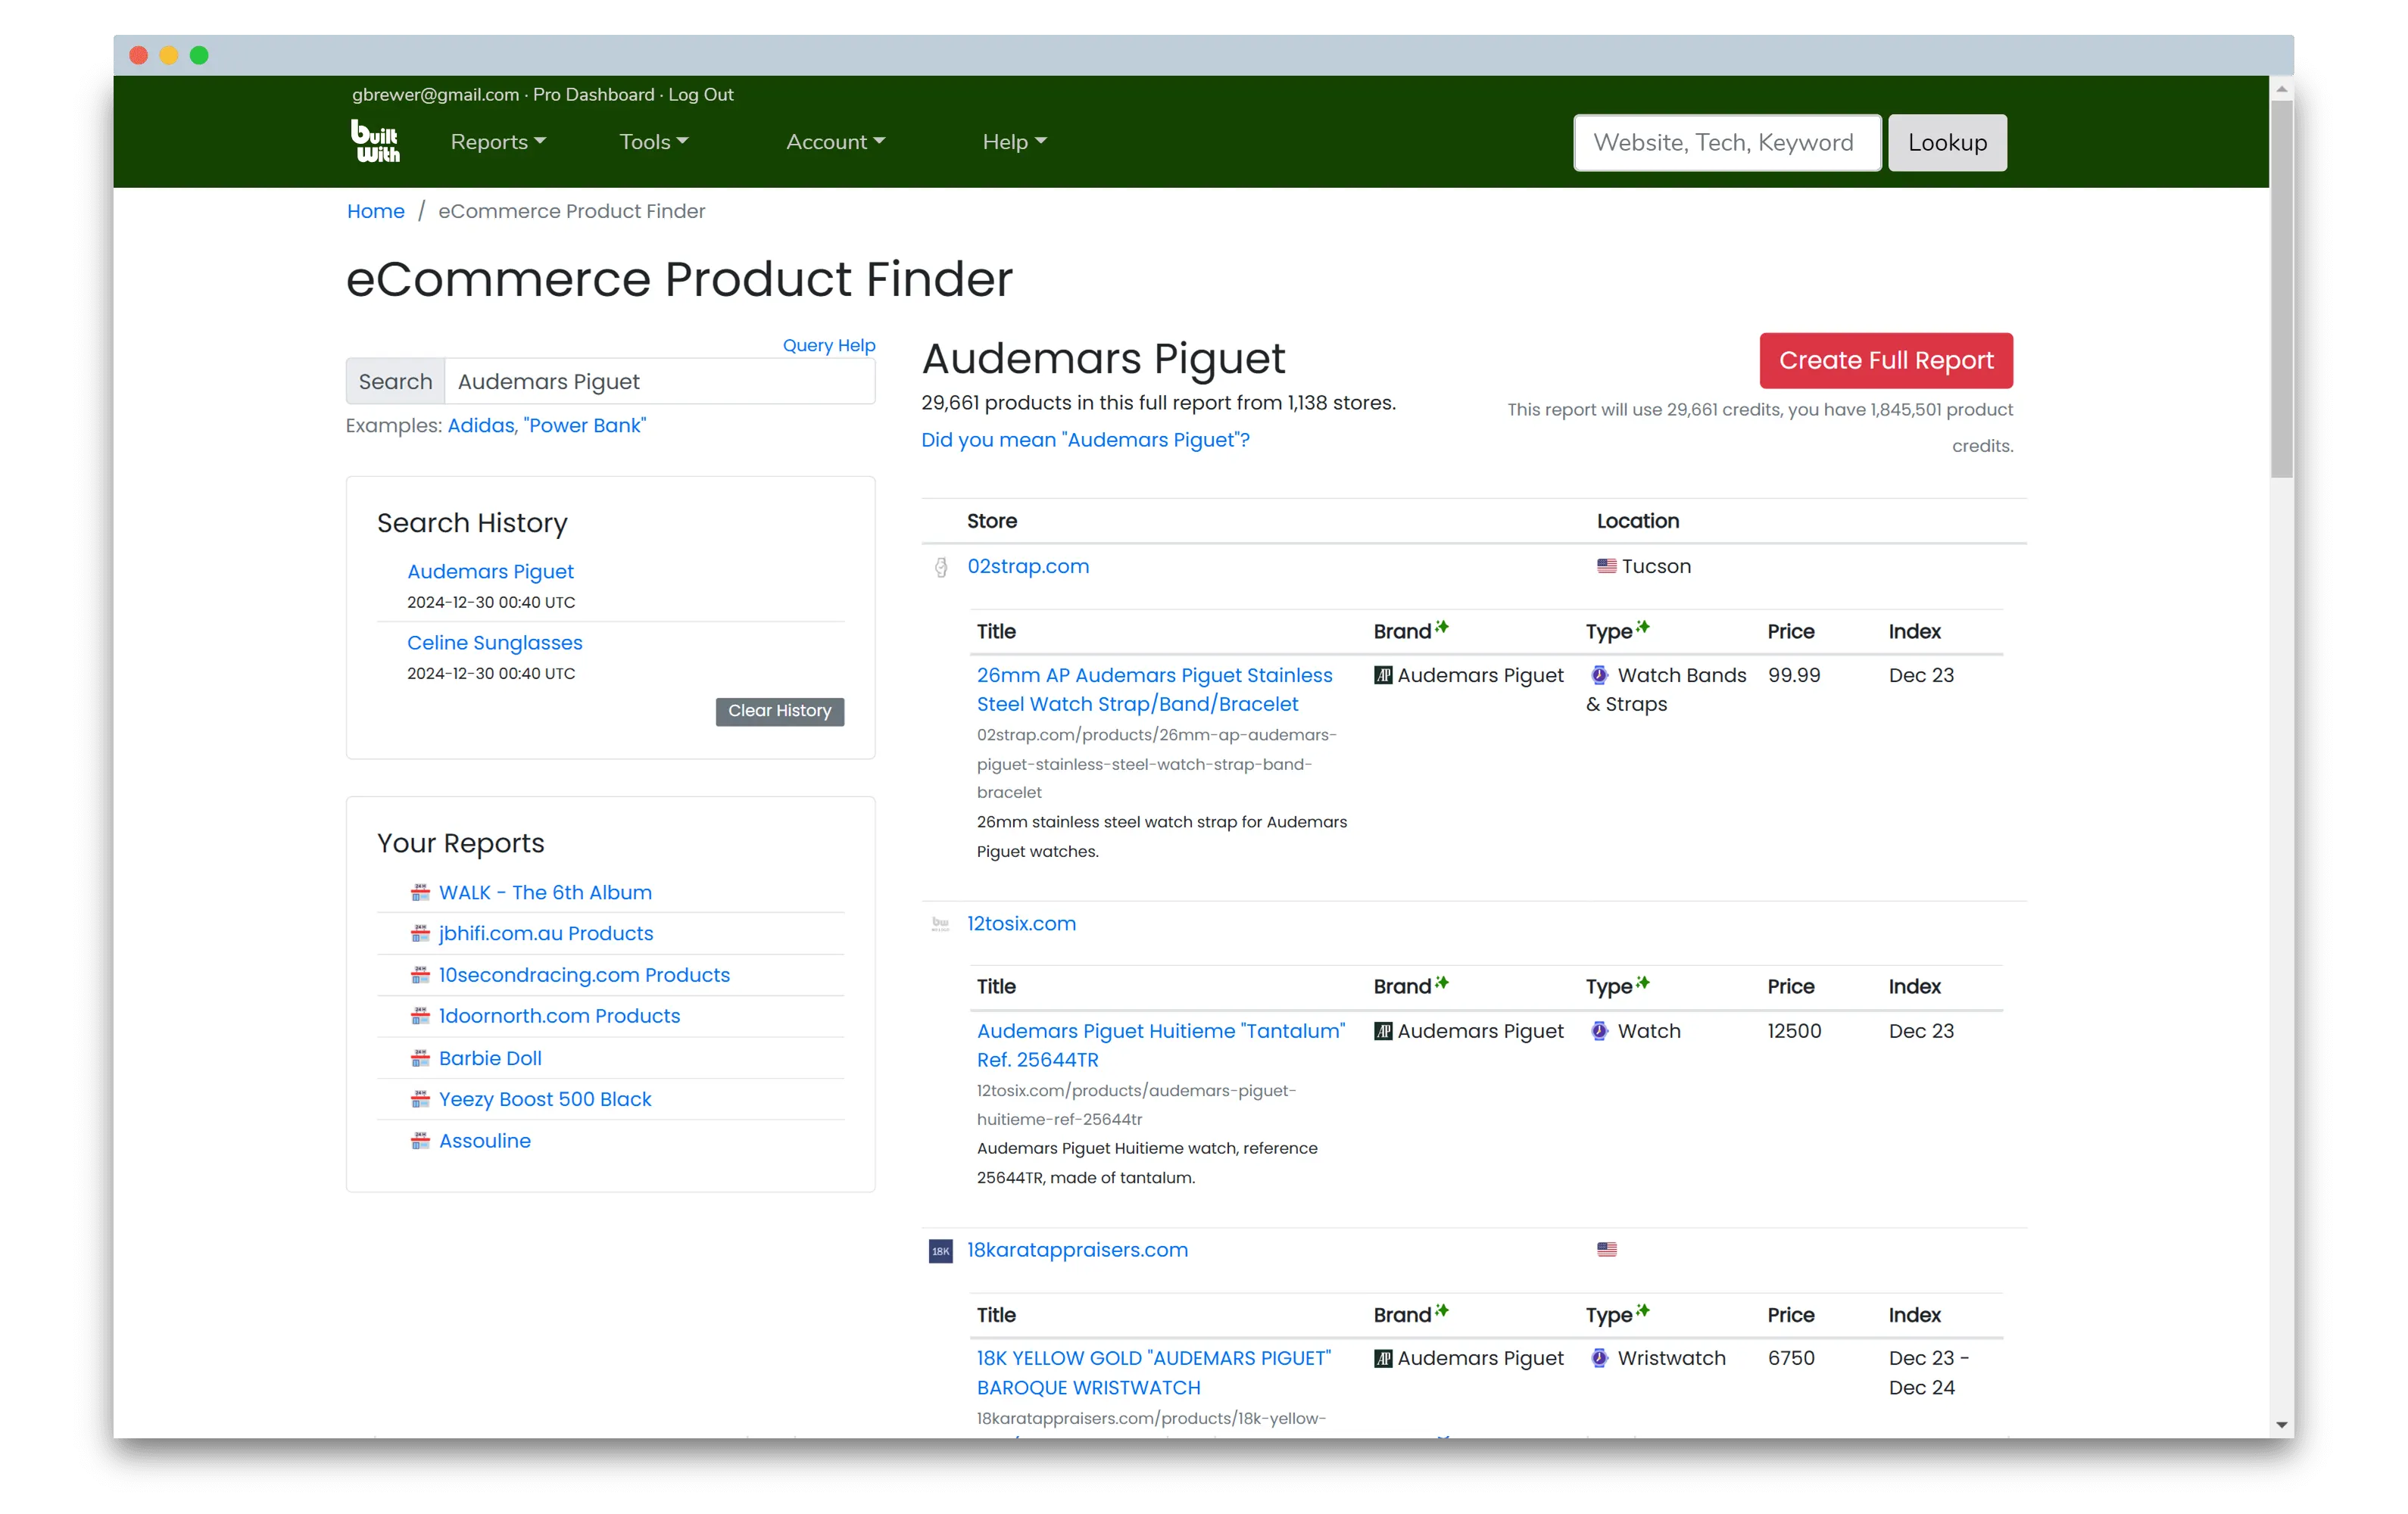The width and height of the screenshot is (2408, 1514).
Task: Open the 12tosix.com store link
Action: coord(1021,923)
